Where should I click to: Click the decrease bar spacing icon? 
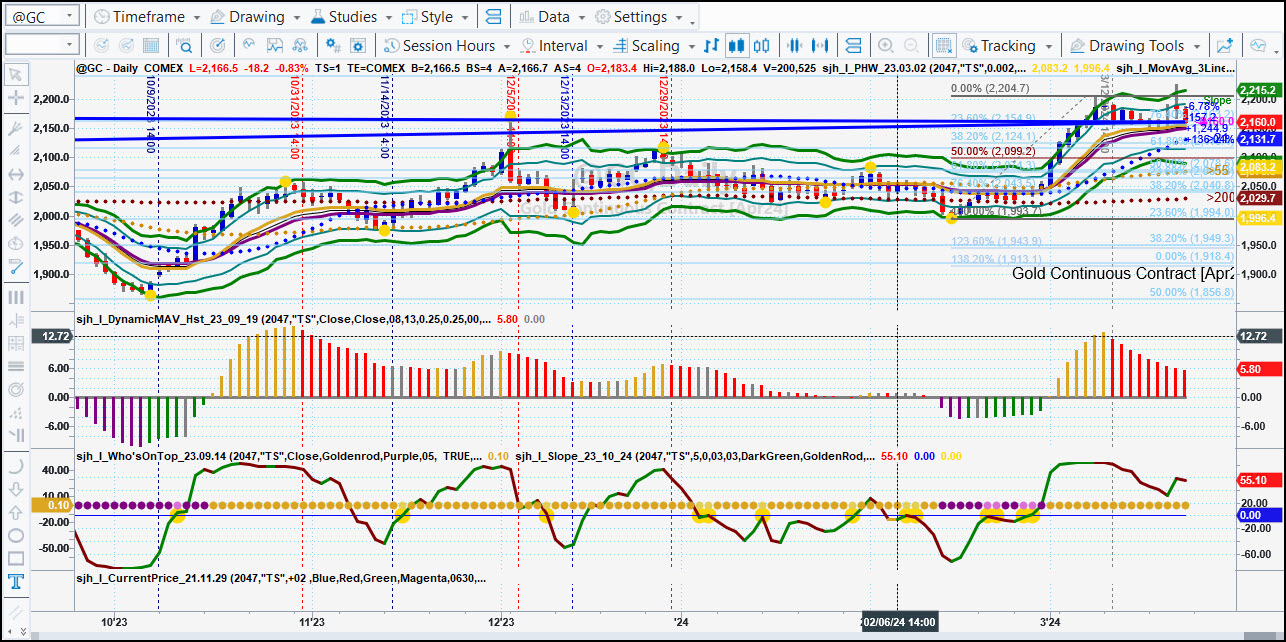coord(796,45)
